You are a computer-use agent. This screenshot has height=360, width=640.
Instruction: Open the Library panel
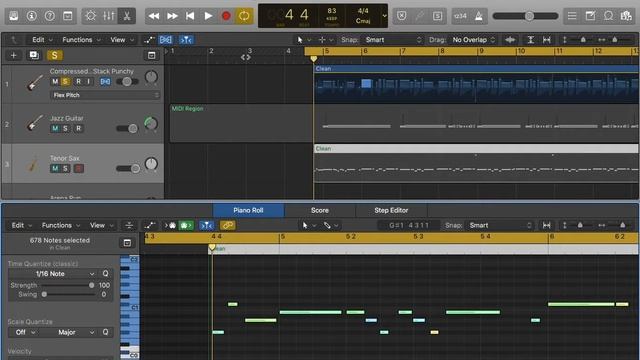click(x=13, y=16)
